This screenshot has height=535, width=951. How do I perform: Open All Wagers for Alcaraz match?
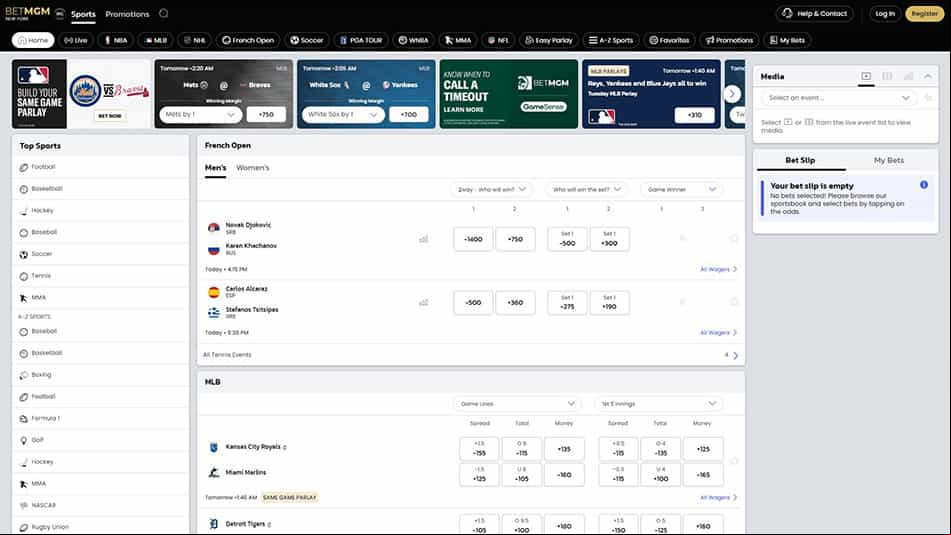(718, 332)
